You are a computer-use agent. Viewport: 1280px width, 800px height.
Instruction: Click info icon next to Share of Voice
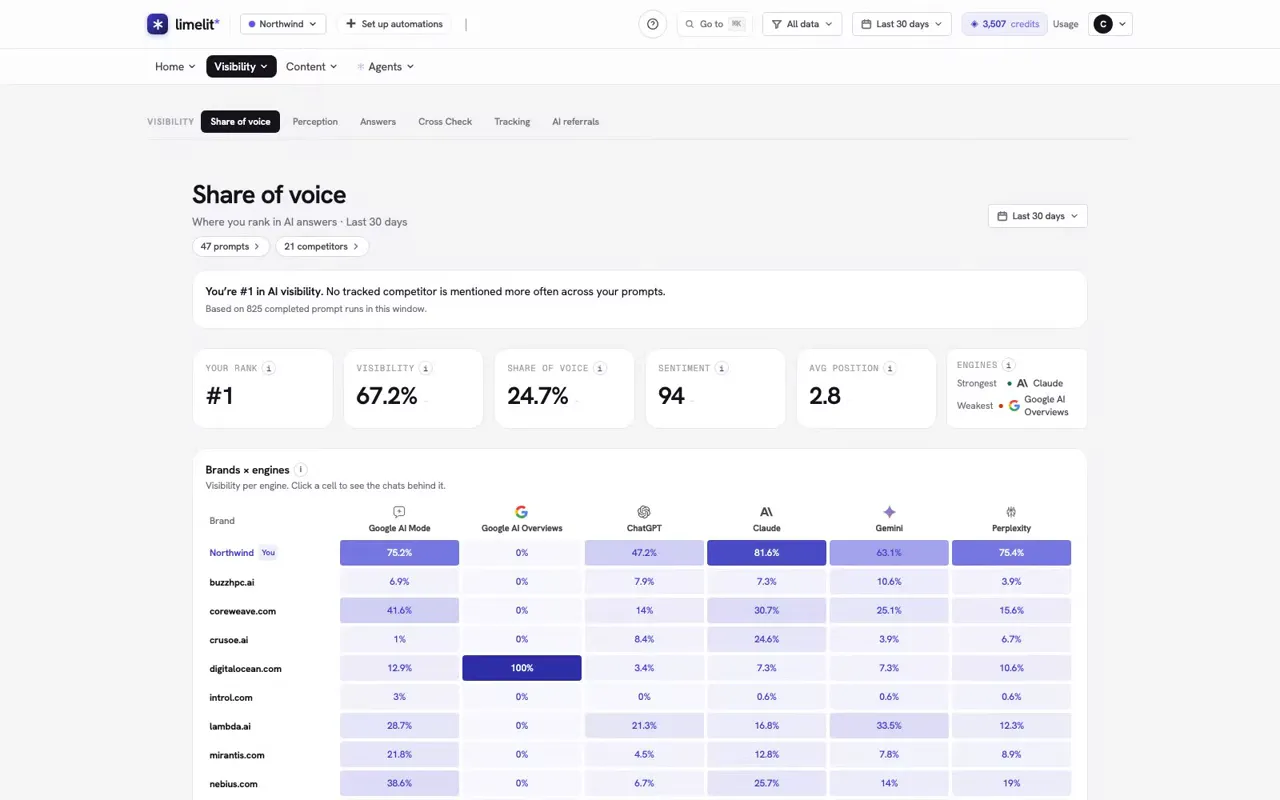pos(600,368)
